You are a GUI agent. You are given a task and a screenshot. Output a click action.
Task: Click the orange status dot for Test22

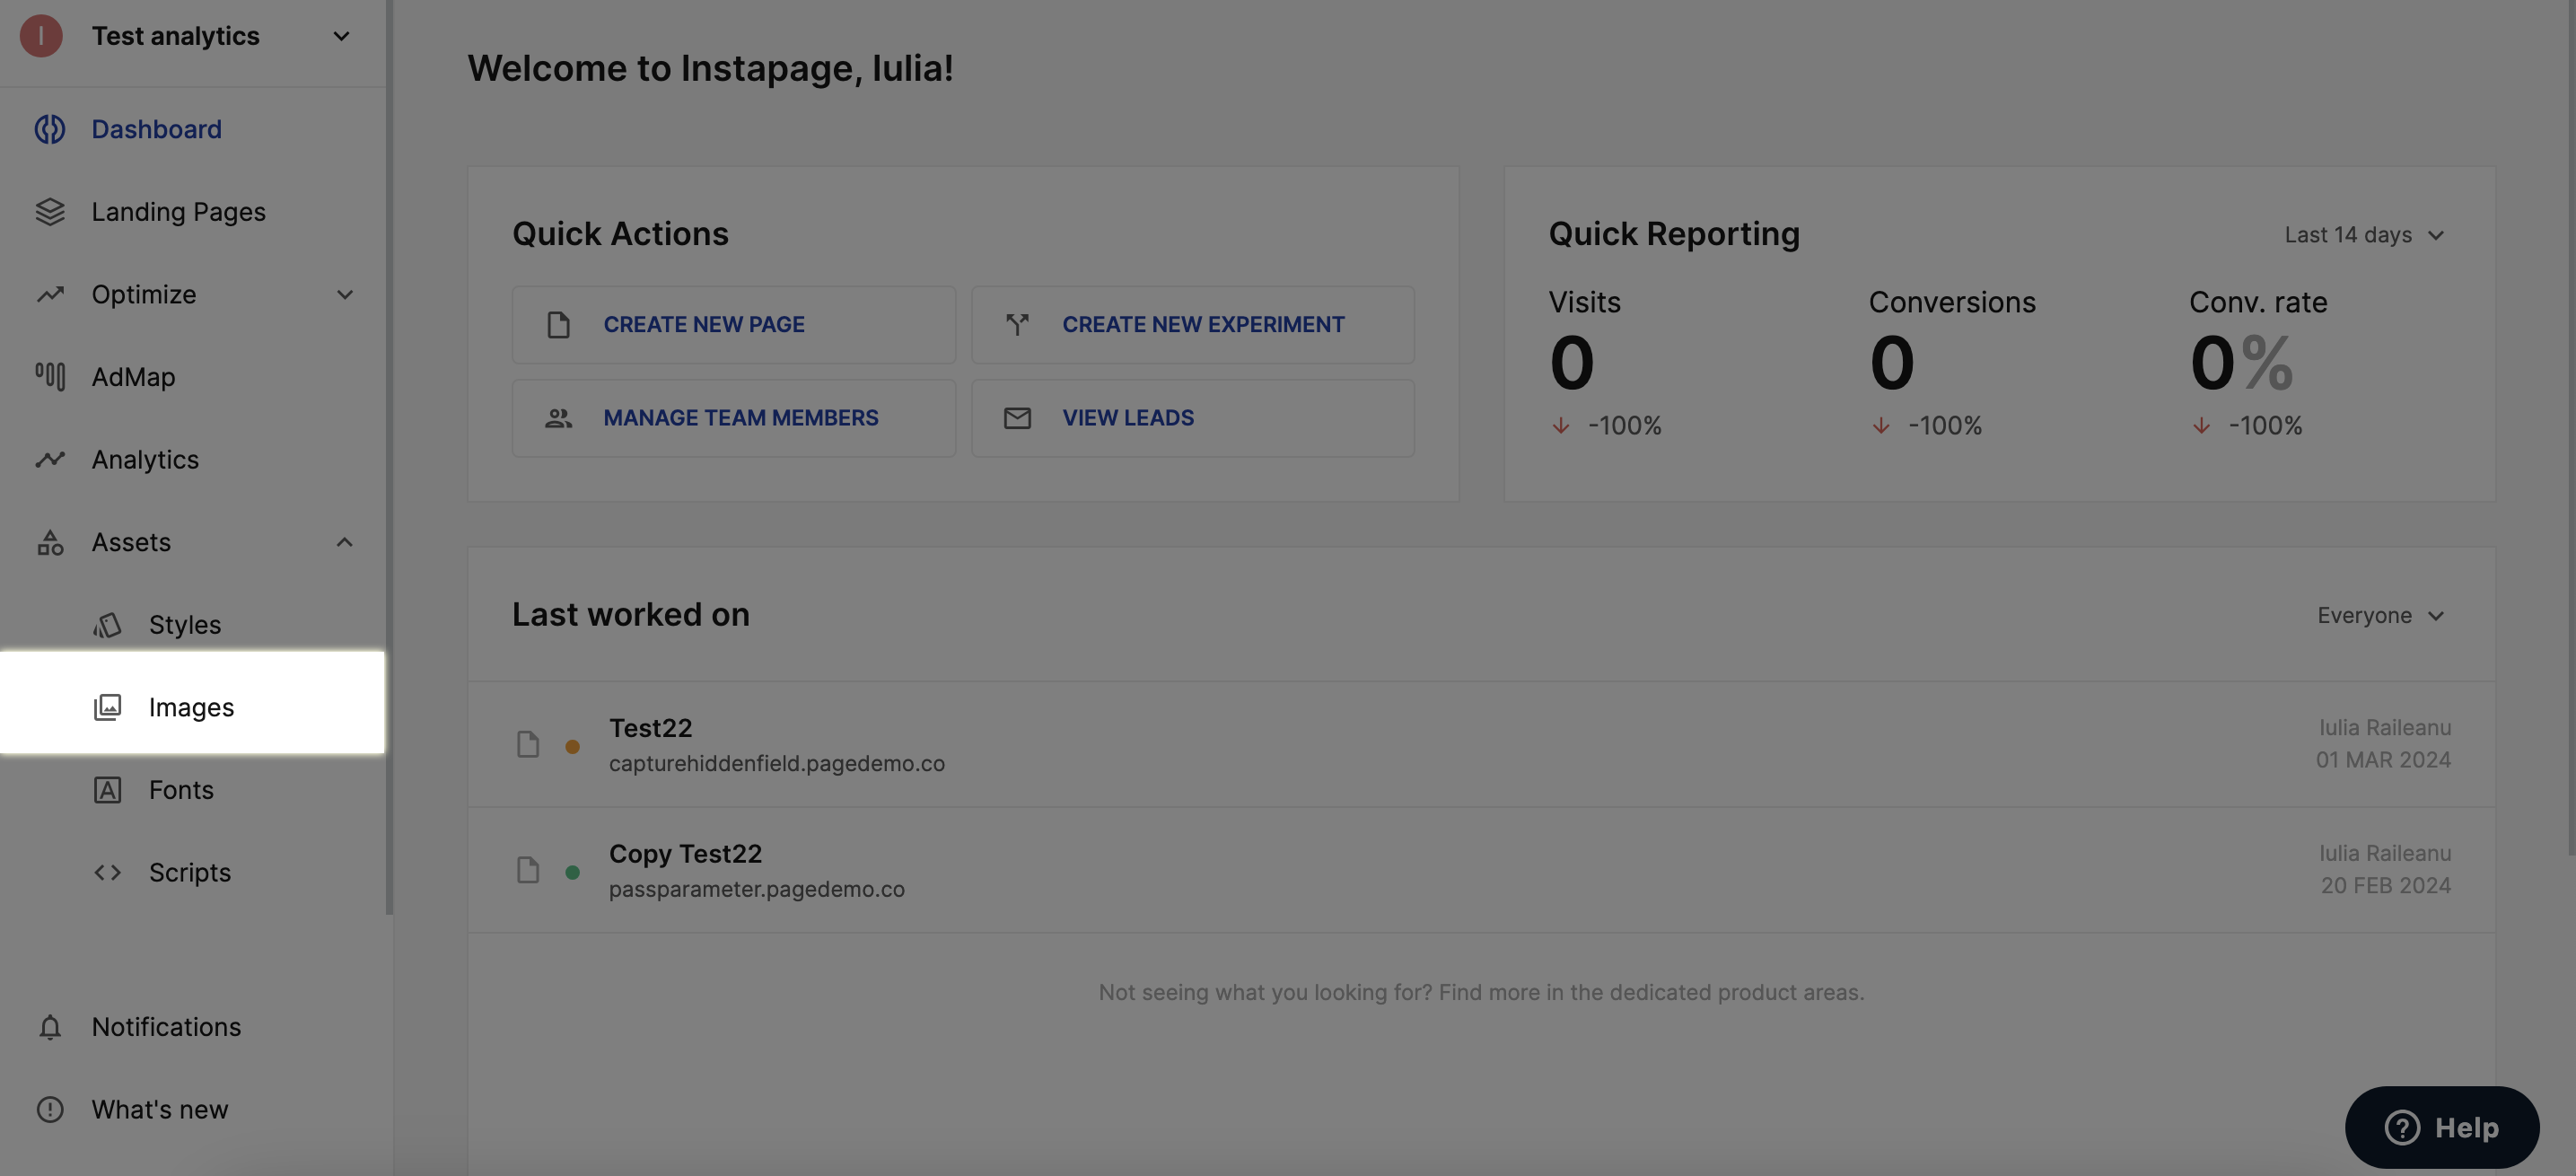pyautogui.click(x=572, y=746)
